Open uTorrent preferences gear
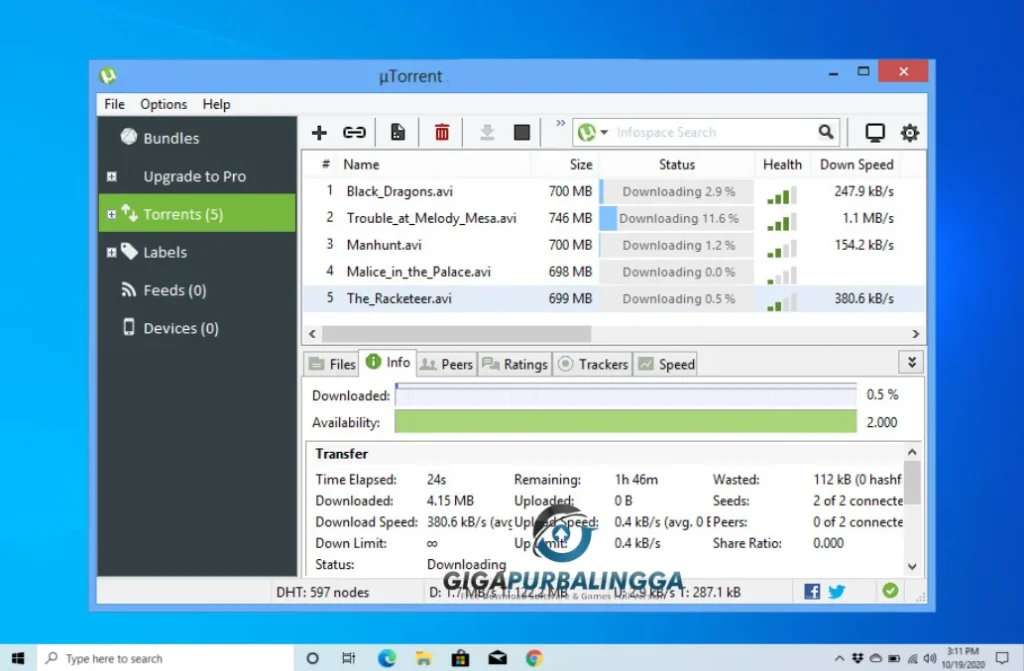Image resolution: width=1024 pixels, height=671 pixels. (909, 131)
